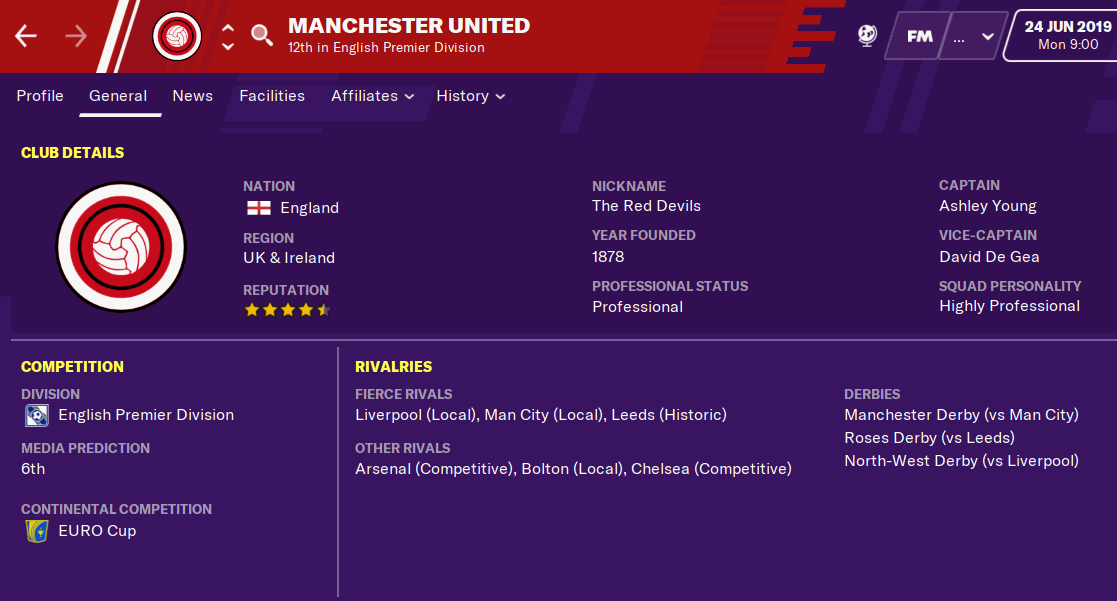
Task: Click the EURO Cup trophy icon
Action: point(36,531)
